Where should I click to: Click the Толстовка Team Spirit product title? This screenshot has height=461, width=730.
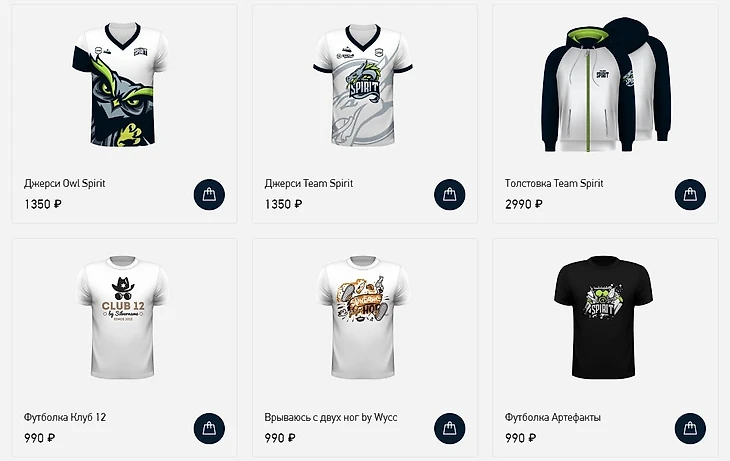[x=554, y=183]
